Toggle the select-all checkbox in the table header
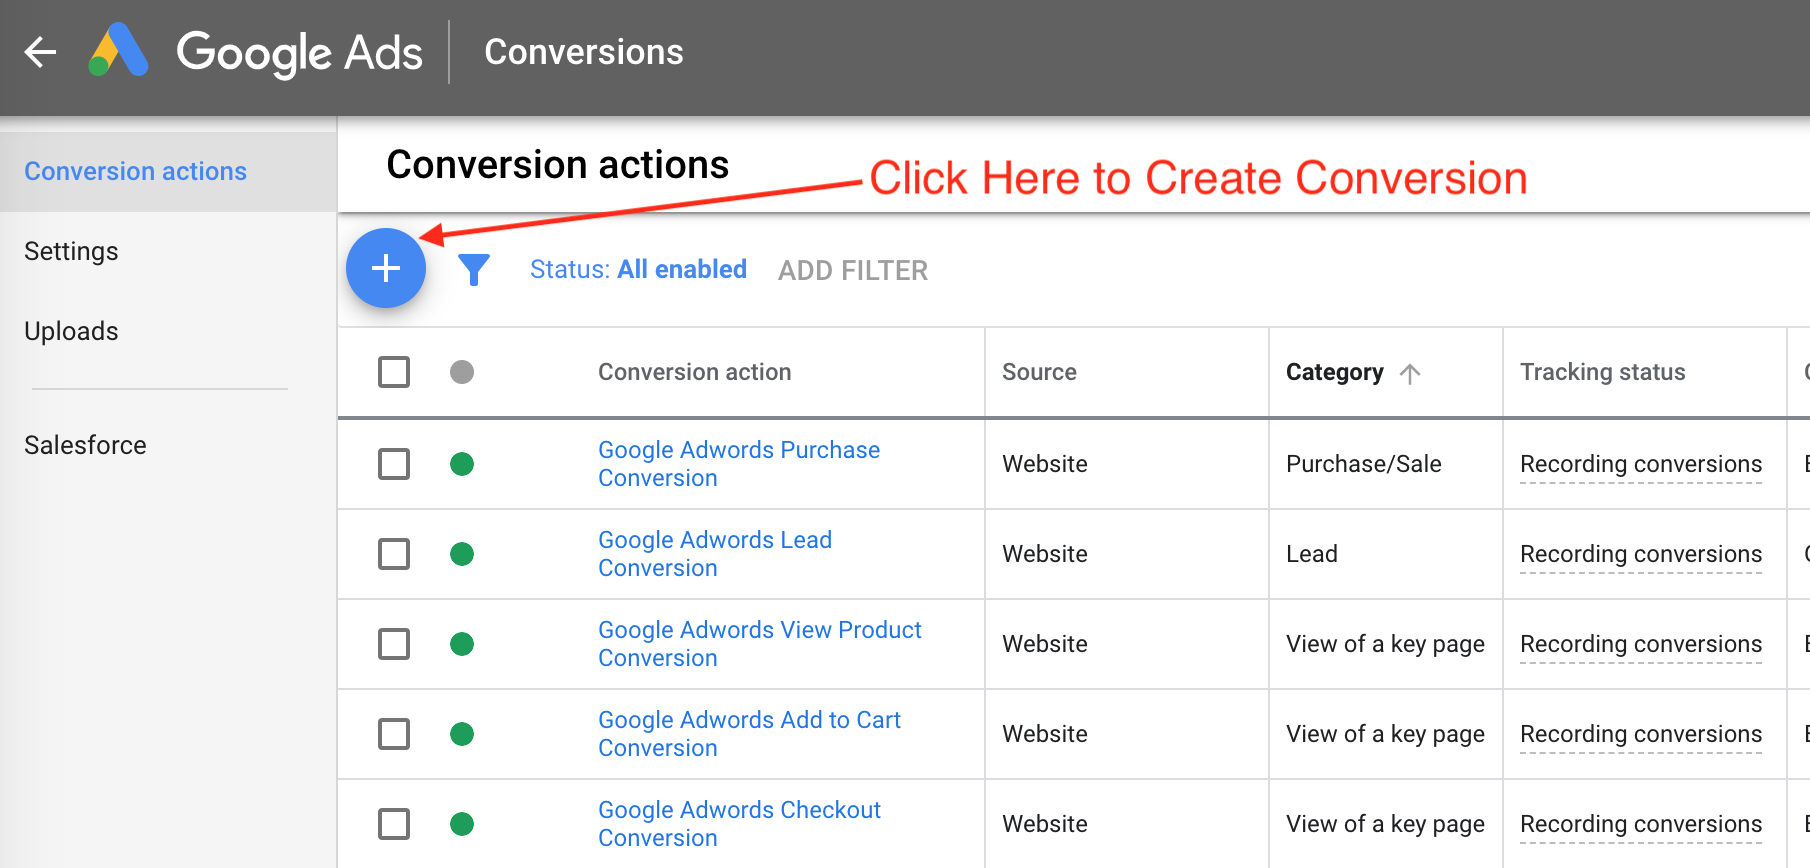The width and height of the screenshot is (1810, 868). [394, 372]
